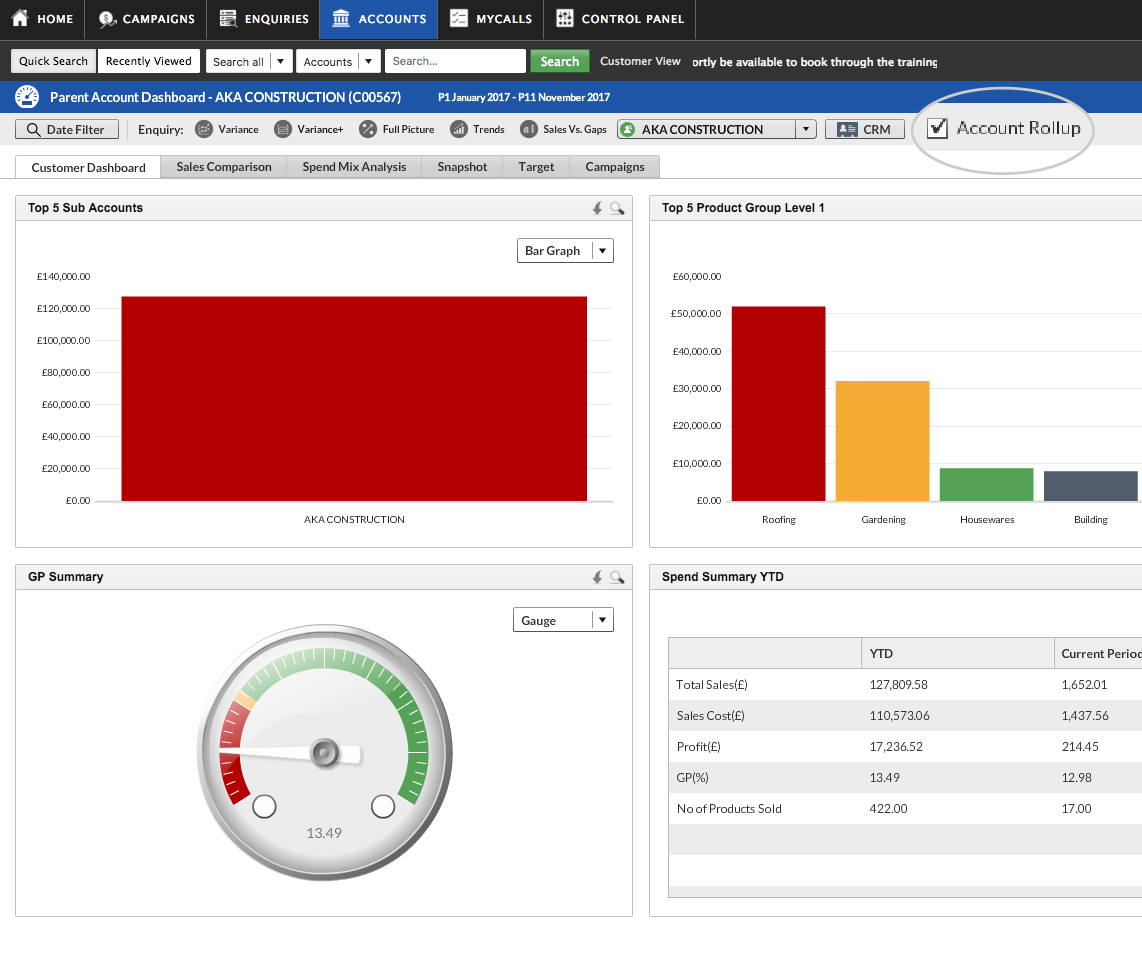Click the Total Sales YTD value 127,809.58
The image size is (1142, 975).
click(x=898, y=684)
